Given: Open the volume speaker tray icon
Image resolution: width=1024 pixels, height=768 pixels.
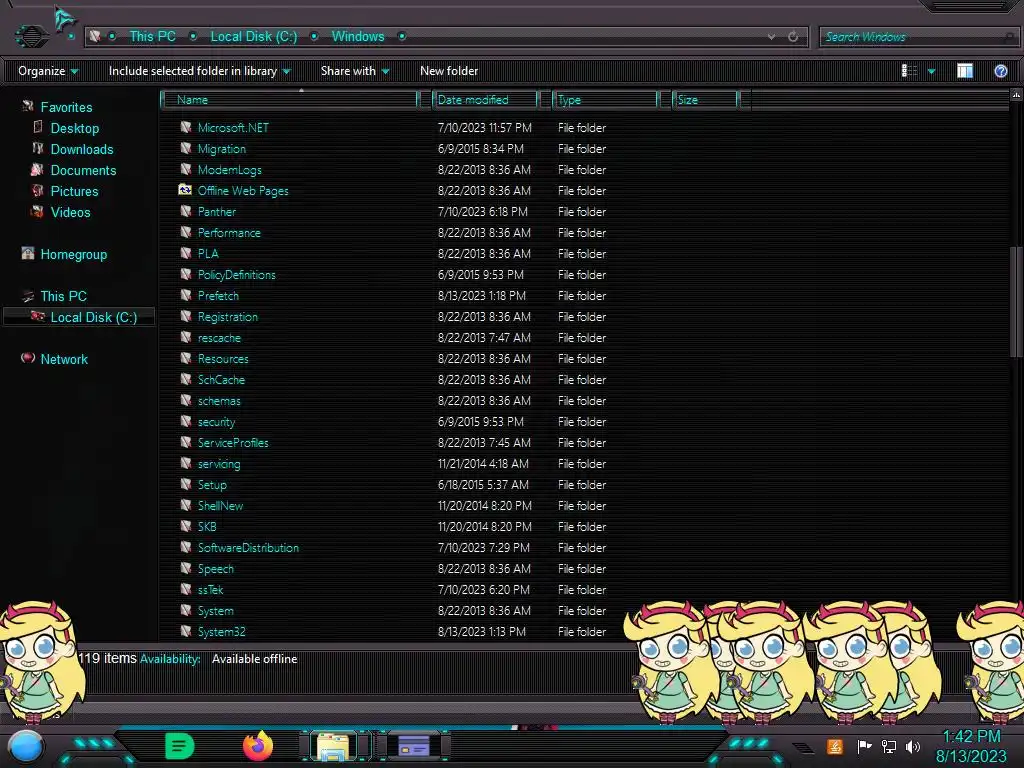Looking at the screenshot, I should click(912, 746).
